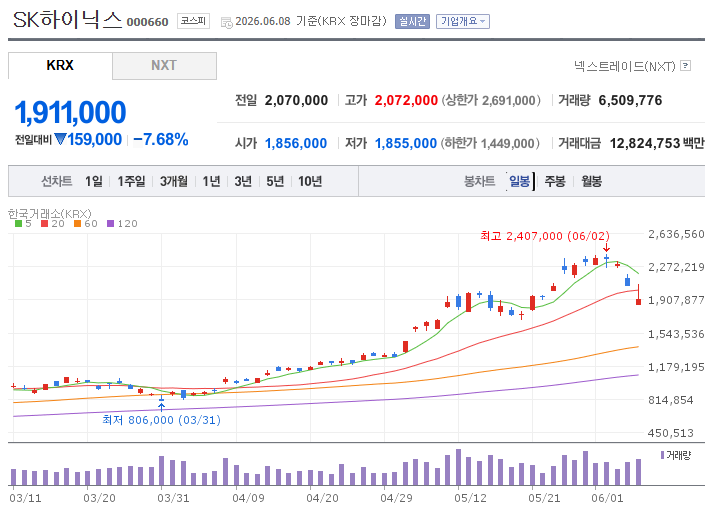Click the 한국거래소(KRX) chart caption
Viewport: 705px width, 505px height.
[49, 213]
